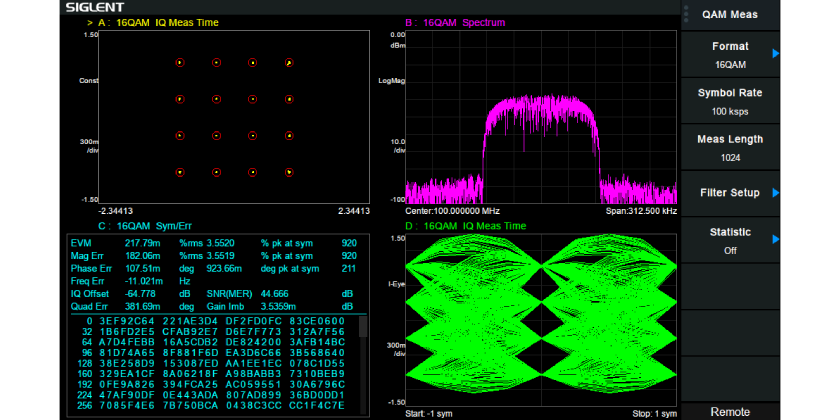Click the SIGLENT logo
Viewport: 840px width, 420px height.
95,8
